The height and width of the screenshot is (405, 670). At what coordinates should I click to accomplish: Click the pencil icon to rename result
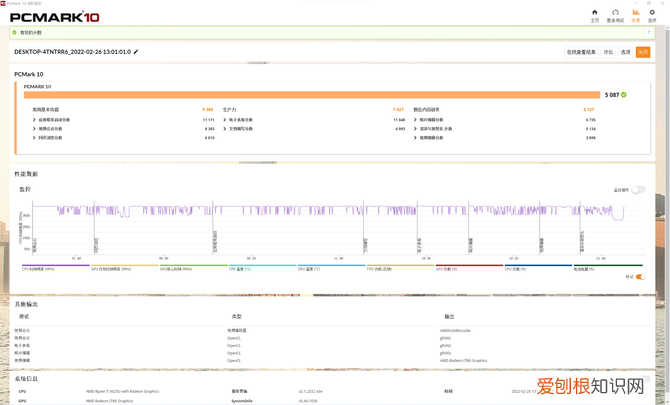point(136,52)
